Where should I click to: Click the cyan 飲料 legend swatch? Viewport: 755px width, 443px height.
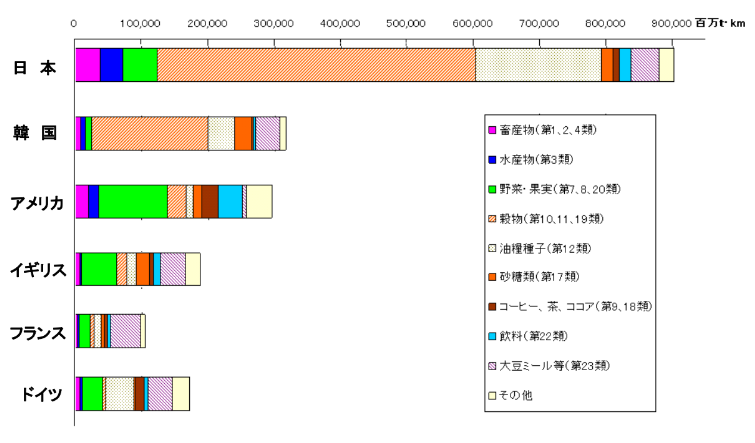tap(492, 336)
